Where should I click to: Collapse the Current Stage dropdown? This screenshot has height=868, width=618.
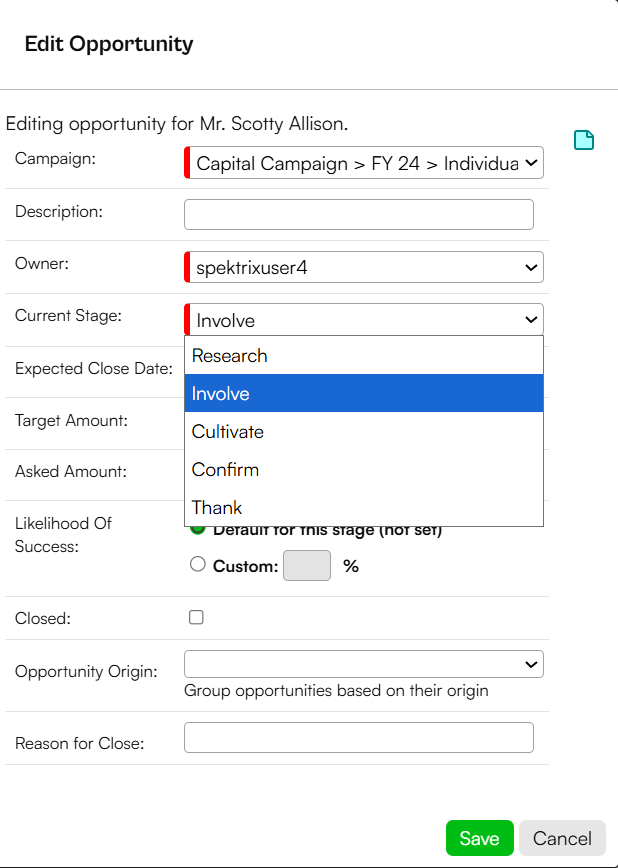[364, 319]
